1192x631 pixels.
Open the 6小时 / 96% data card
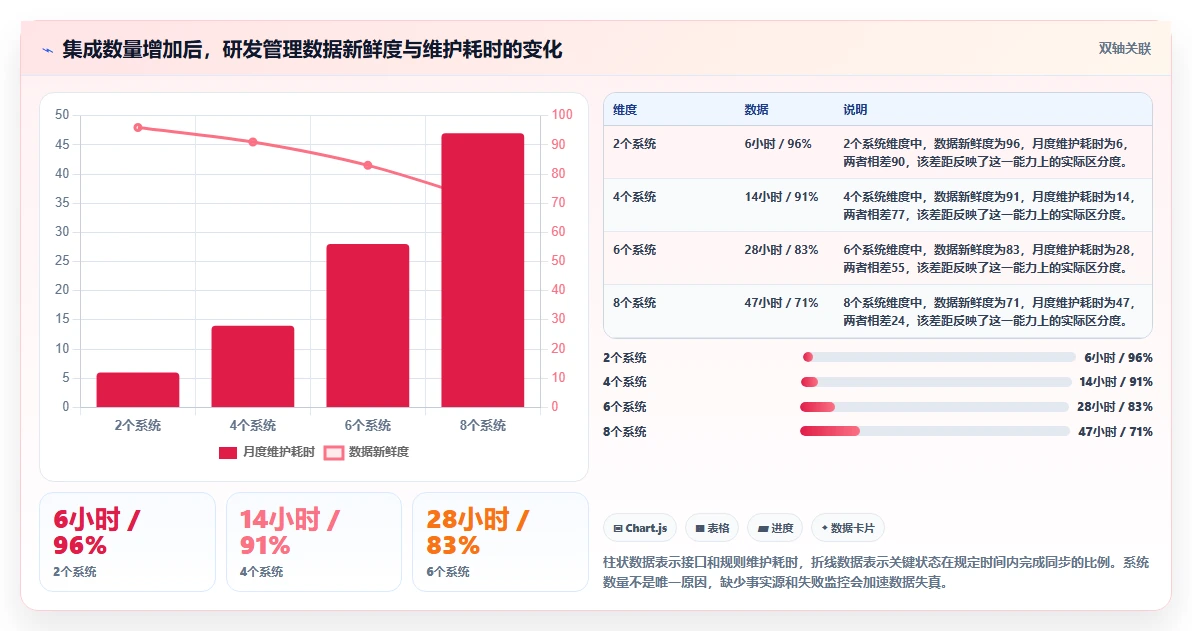coord(127,542)
